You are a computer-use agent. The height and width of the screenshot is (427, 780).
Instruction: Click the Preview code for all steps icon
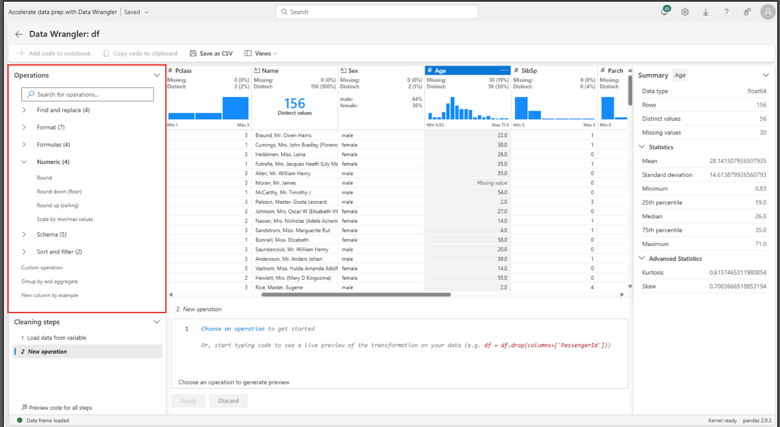coord(24,407)
